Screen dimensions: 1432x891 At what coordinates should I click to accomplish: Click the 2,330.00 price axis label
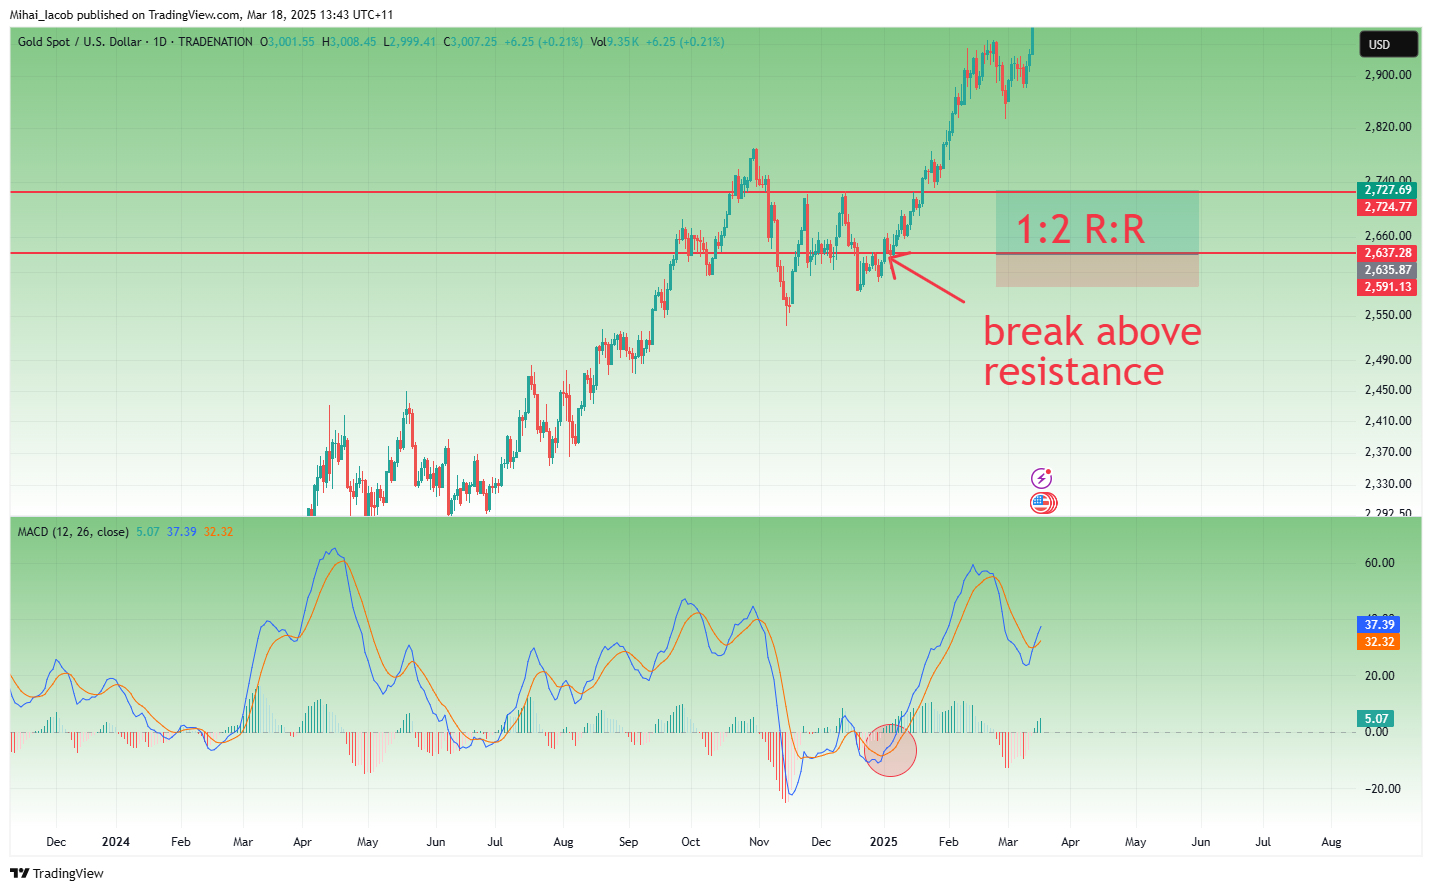pyautogui.click(x=1388, y=484)
